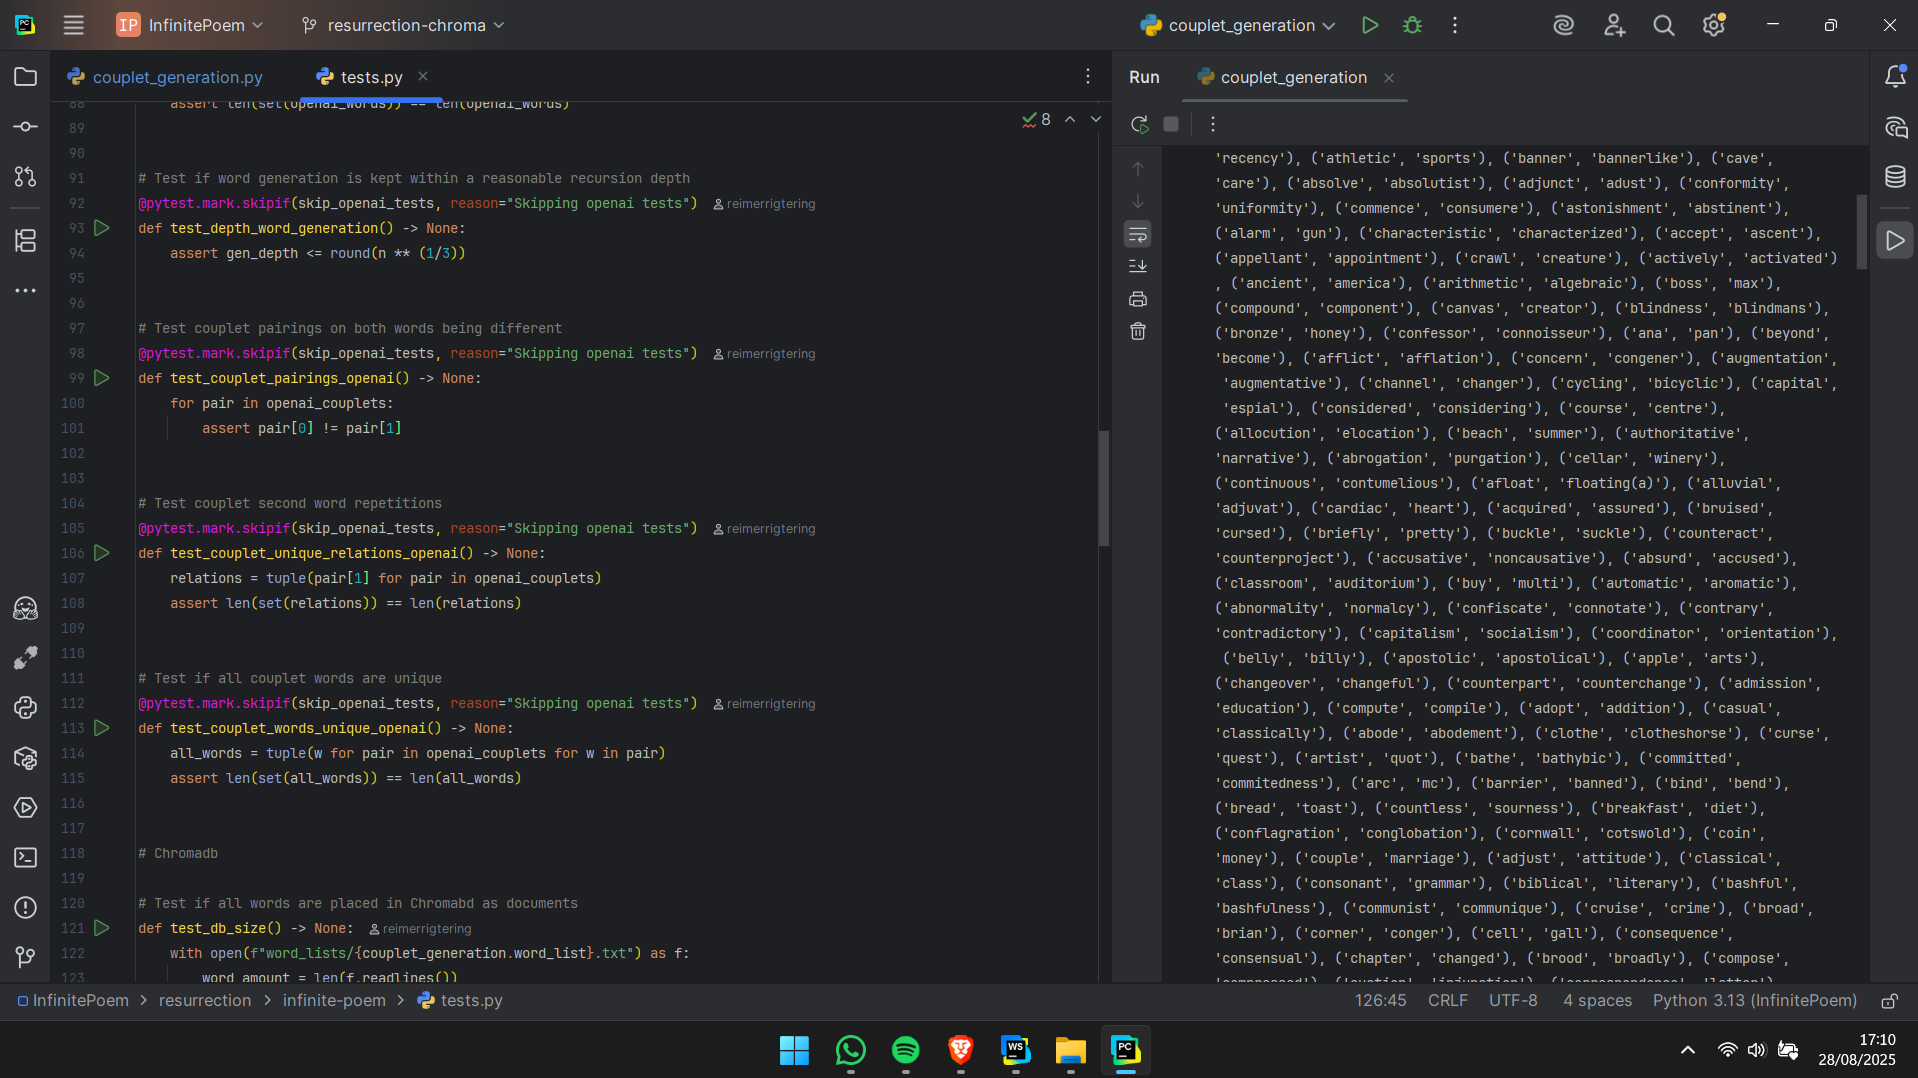Open line separator CRLF selector
1918x1078 pixels.
click(x=1448, y=1001)
